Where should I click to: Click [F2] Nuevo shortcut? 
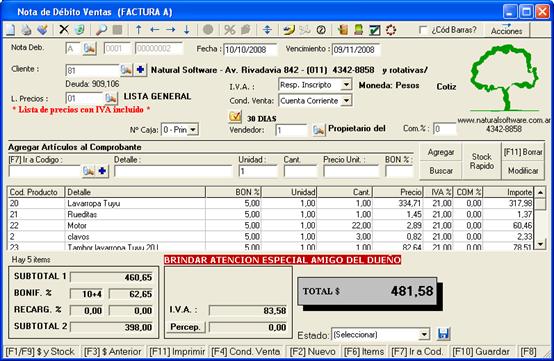click(x=312, y=352)
